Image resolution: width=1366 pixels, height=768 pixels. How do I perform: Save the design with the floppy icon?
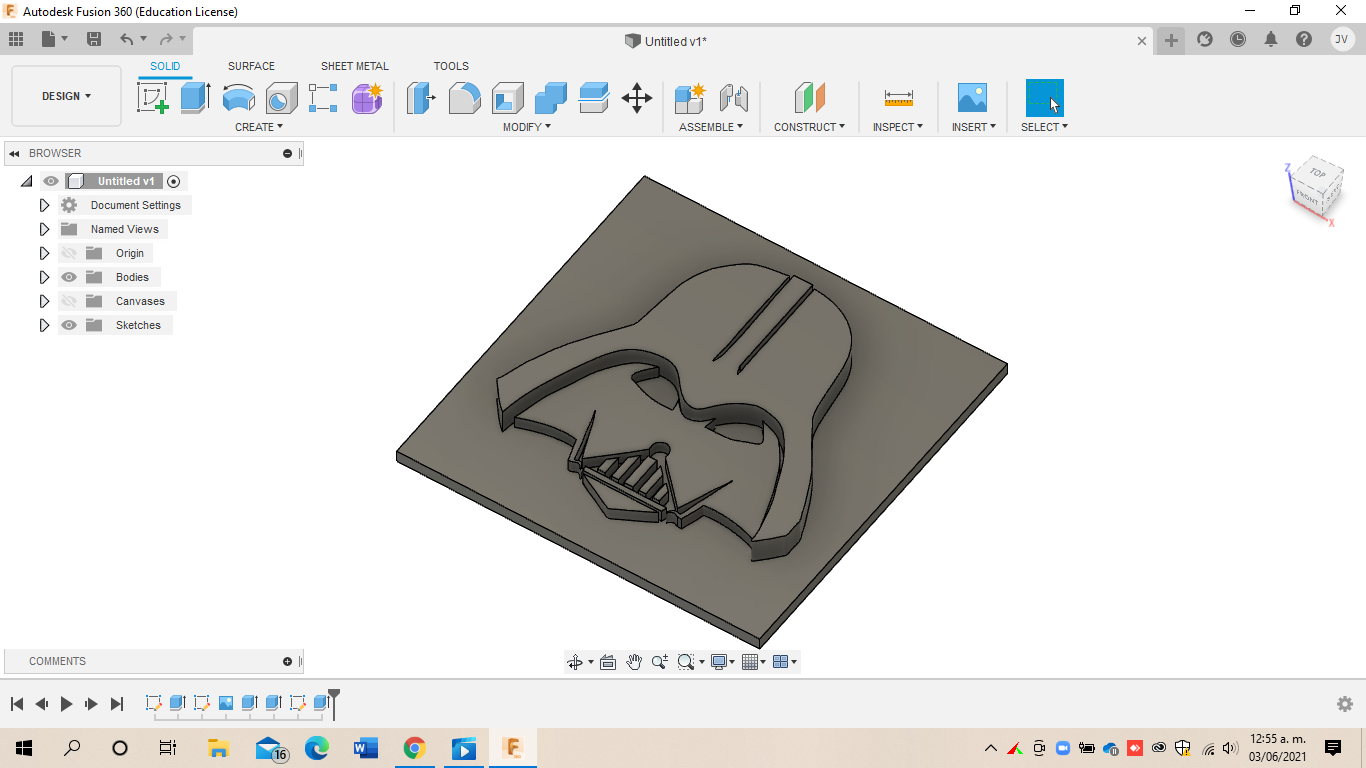[94, 39]
